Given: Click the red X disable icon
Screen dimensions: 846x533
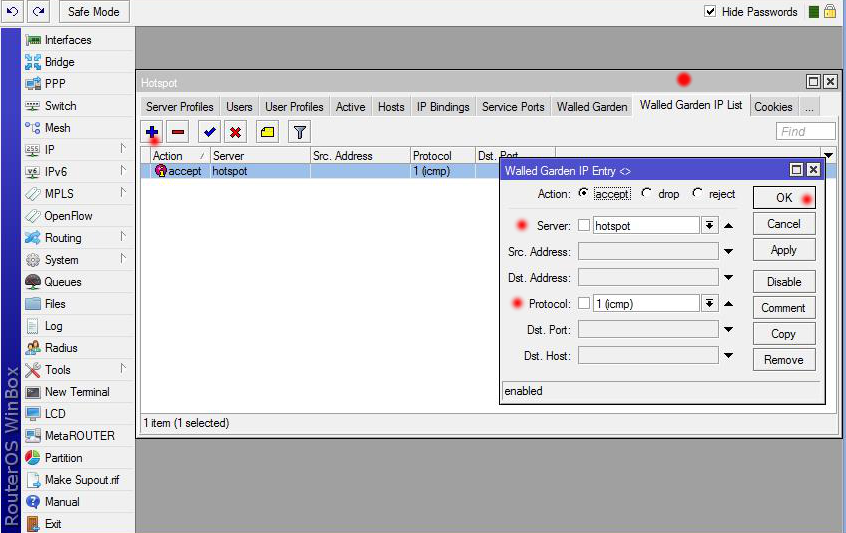Looking at the screenshot, I should click(x=235, y=131).
